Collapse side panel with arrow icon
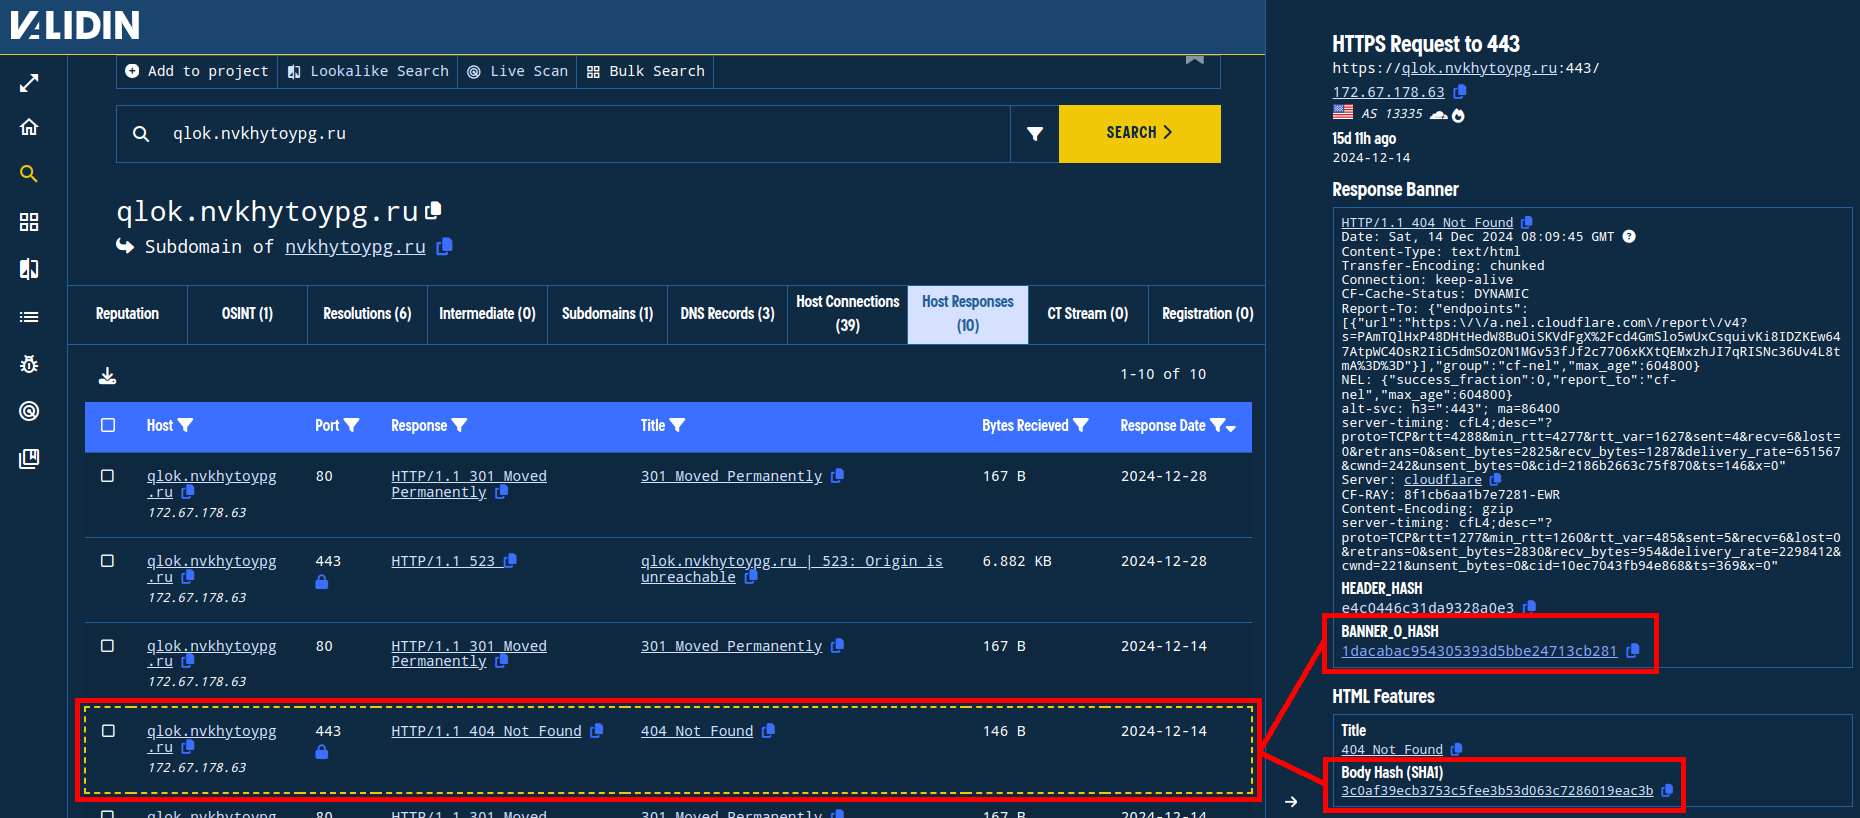 pos(1291,801)
